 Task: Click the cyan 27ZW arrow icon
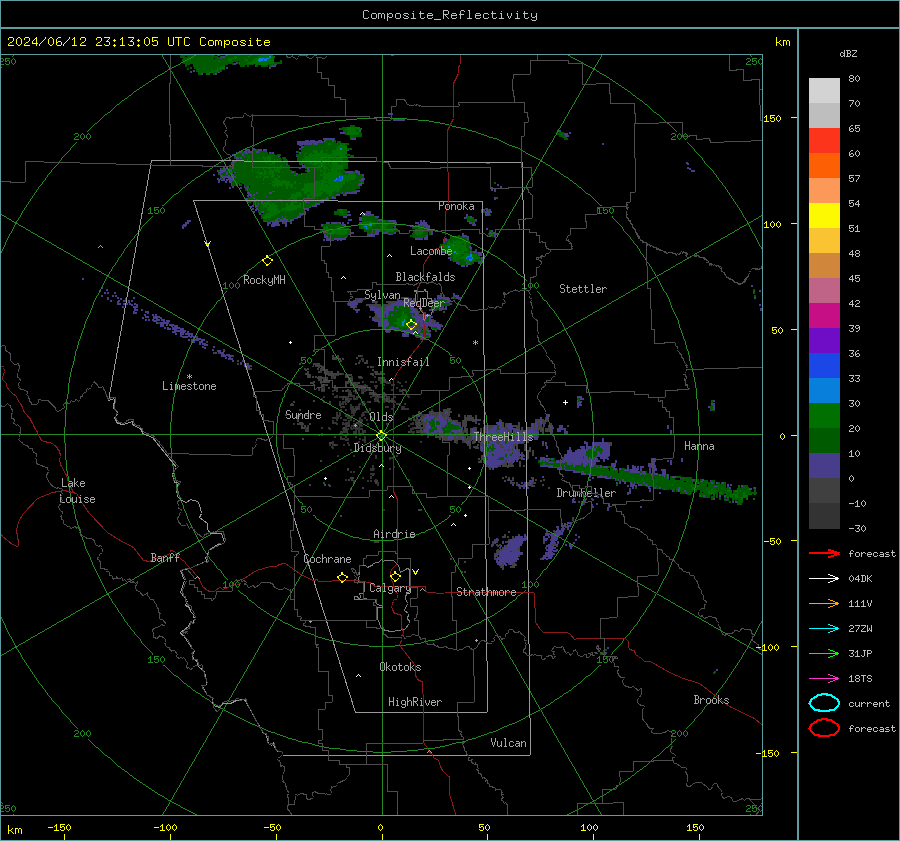pos(824,629)
